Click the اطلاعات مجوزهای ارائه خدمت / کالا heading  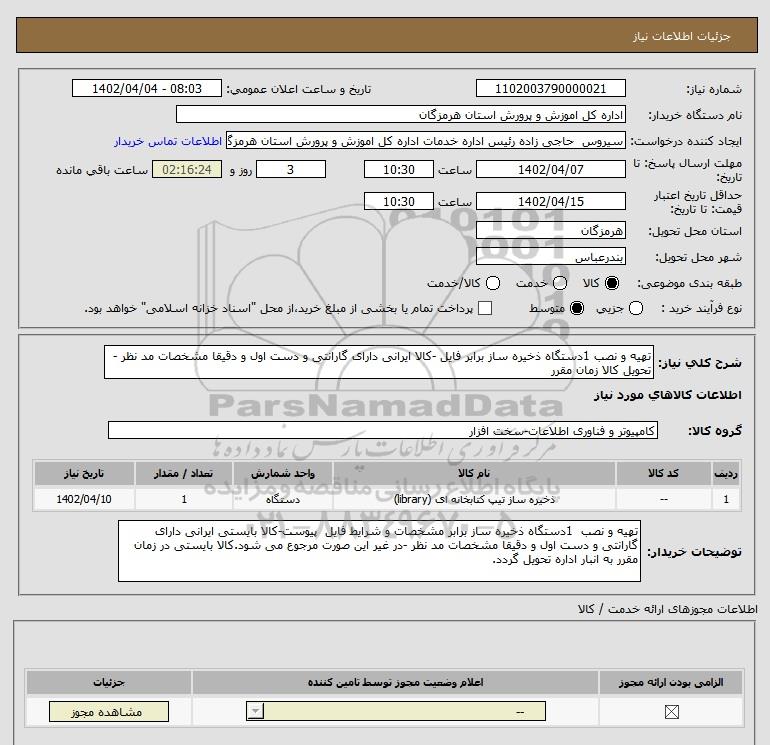[x=667, y=609]
